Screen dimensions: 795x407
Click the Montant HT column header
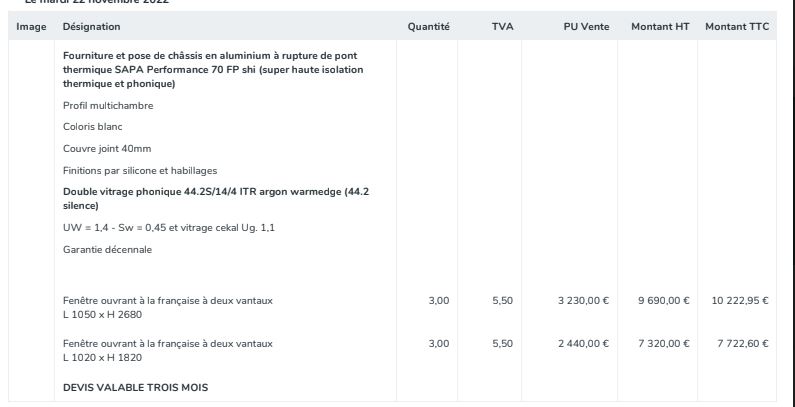point(660,25)
